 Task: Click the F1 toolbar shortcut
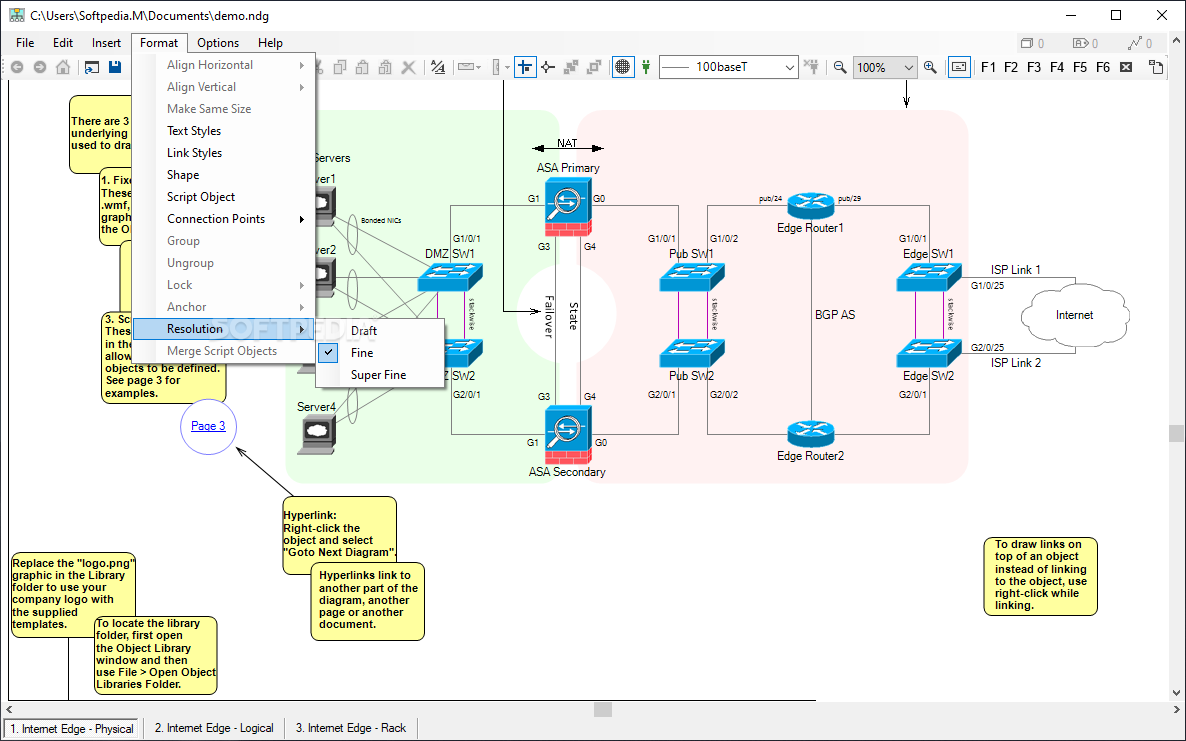989,67
